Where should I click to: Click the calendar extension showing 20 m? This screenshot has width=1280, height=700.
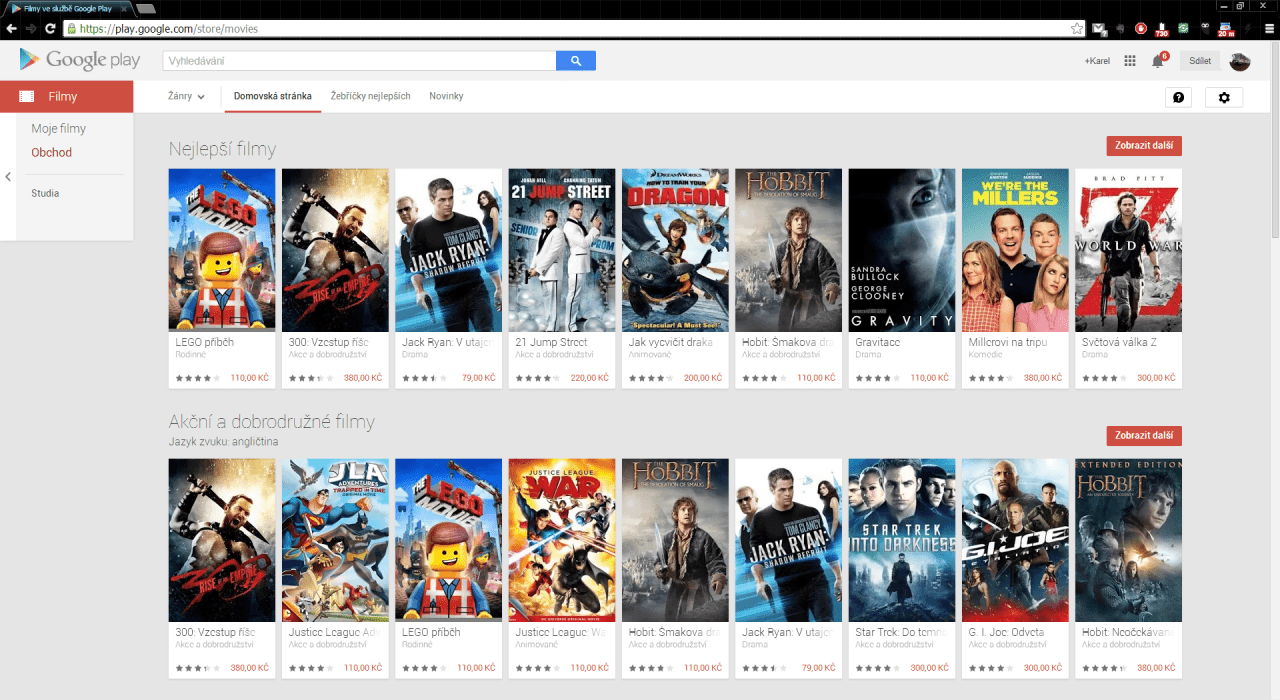1225,29
